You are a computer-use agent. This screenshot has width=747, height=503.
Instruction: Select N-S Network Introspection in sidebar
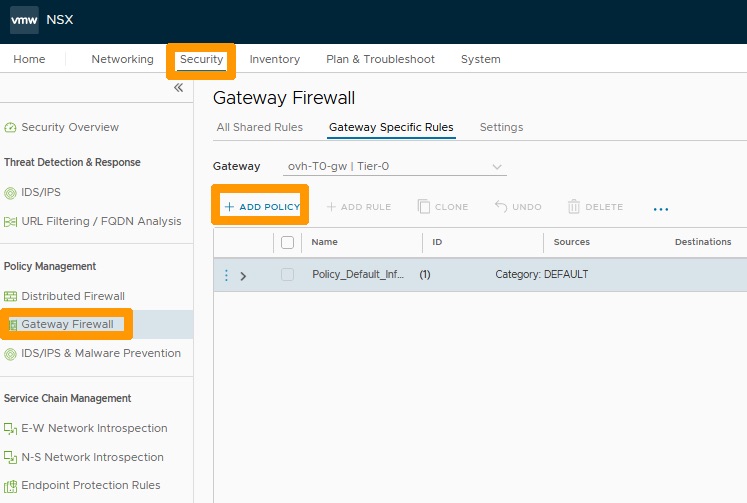84,457
